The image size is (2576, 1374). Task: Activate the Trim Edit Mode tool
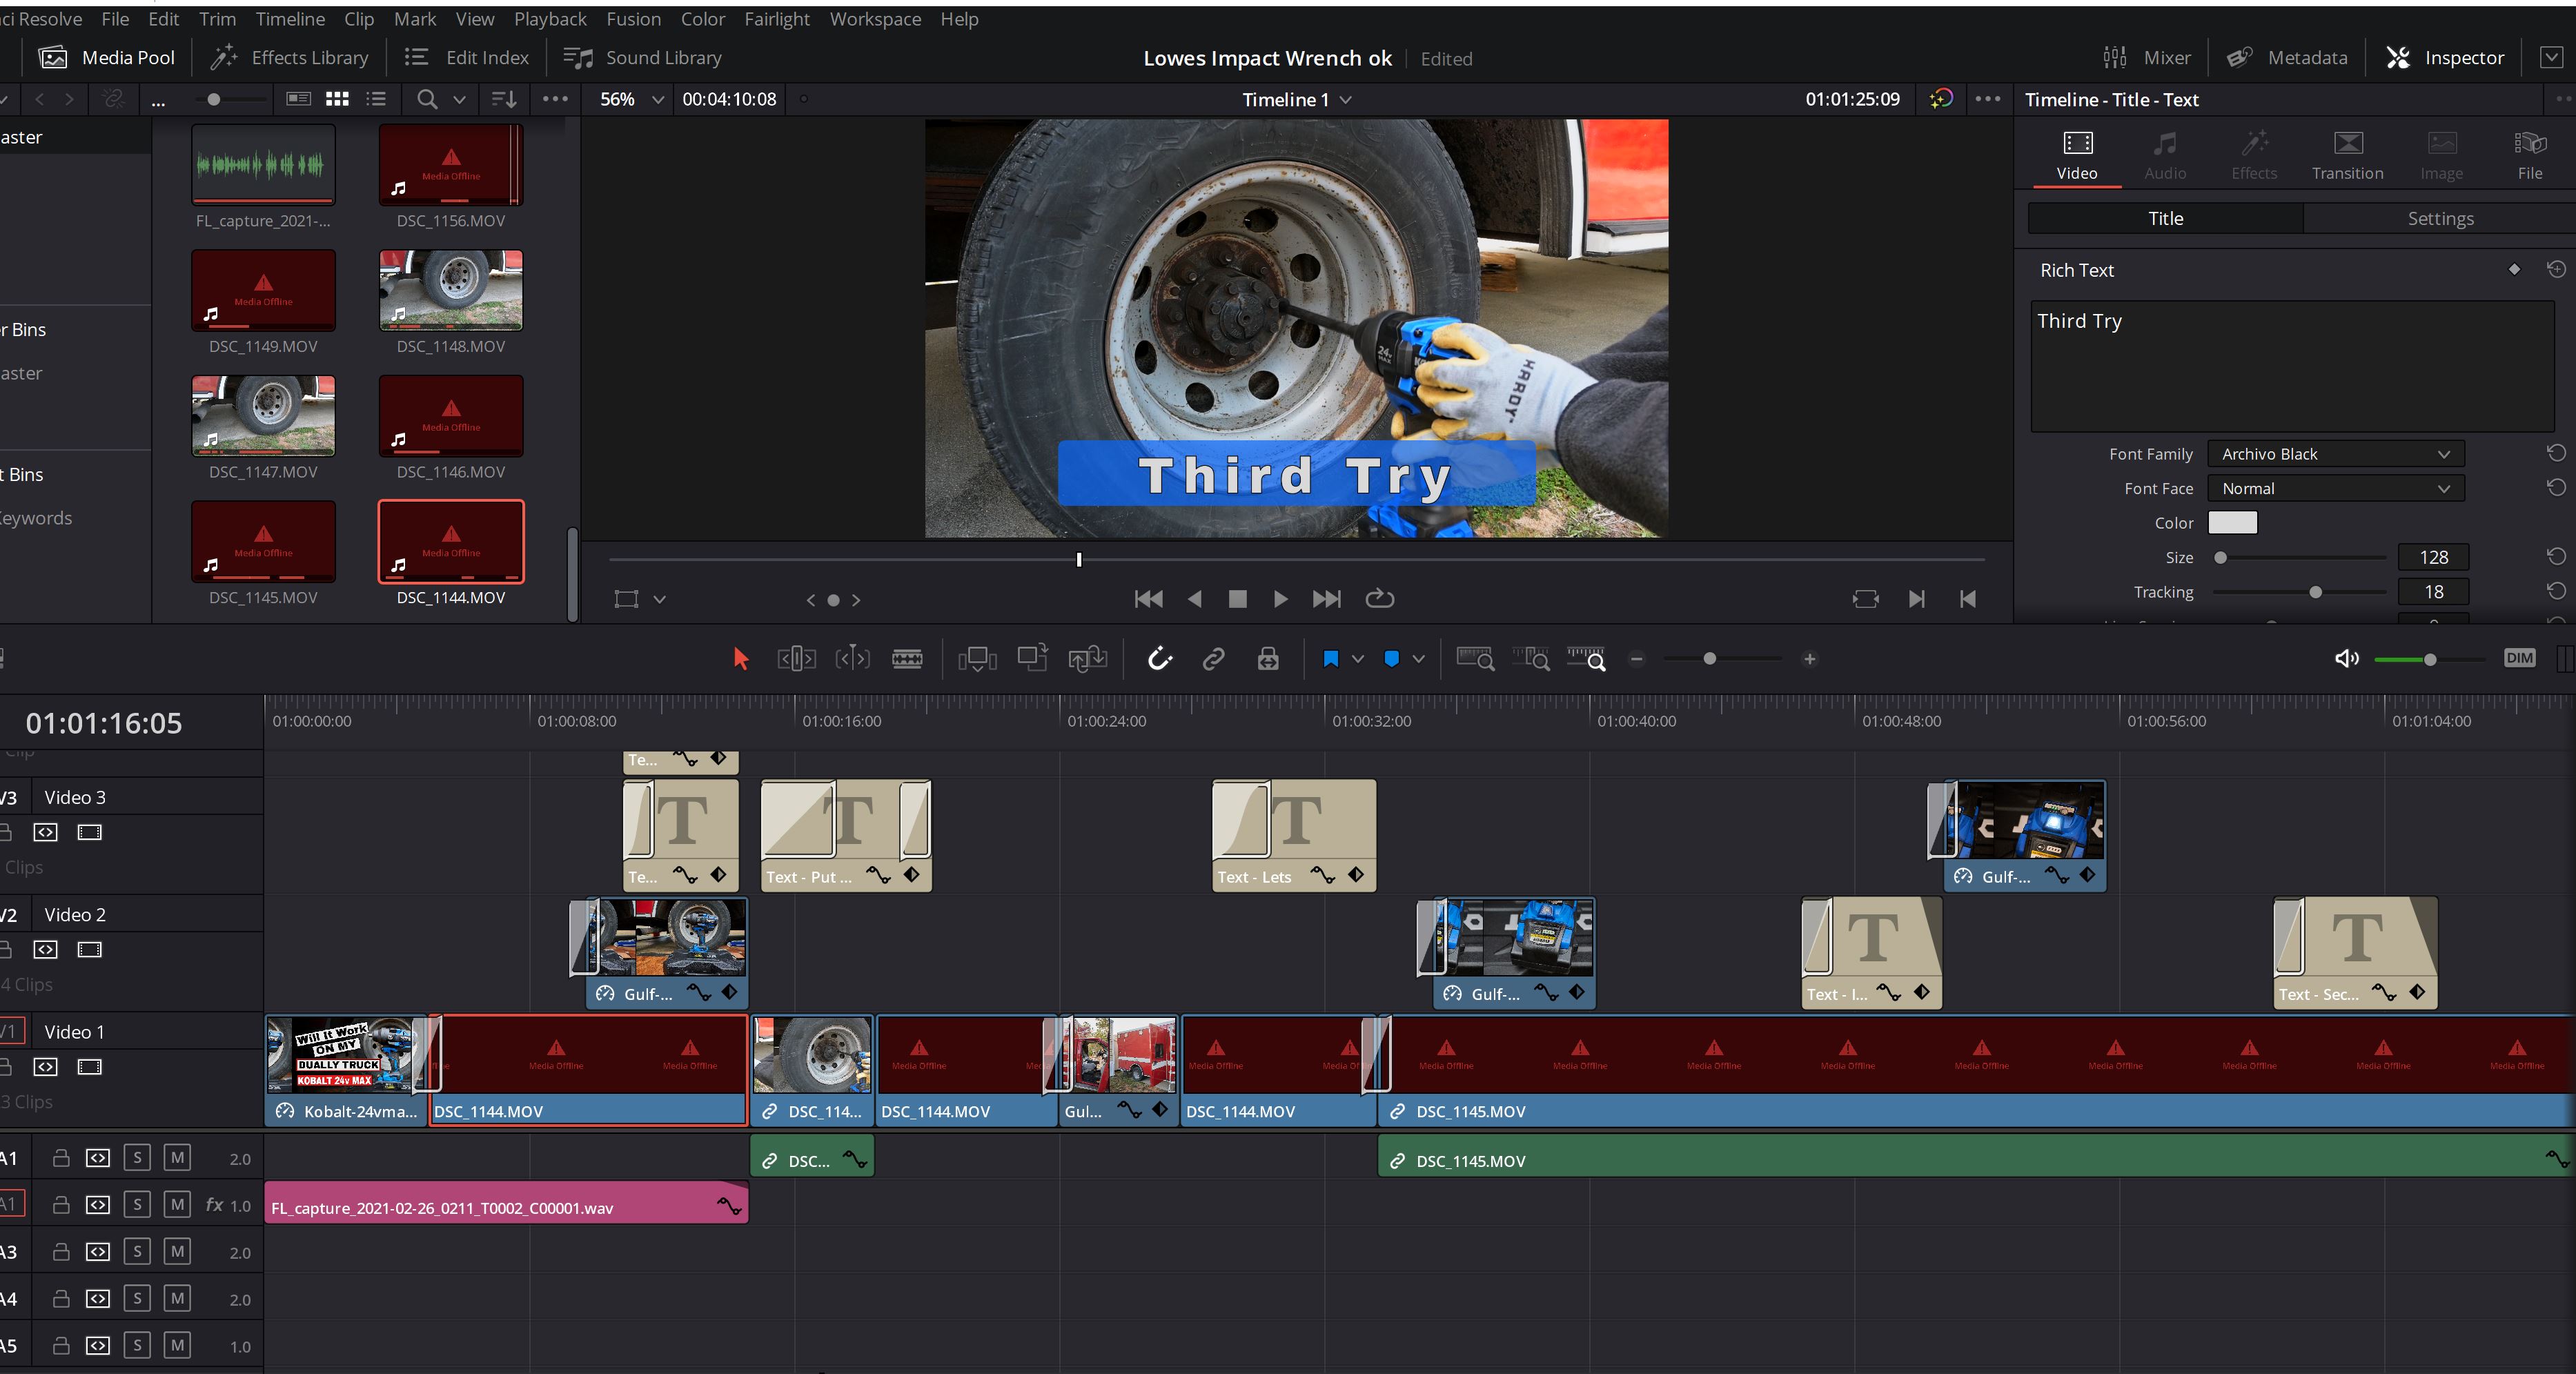(797, 659)
